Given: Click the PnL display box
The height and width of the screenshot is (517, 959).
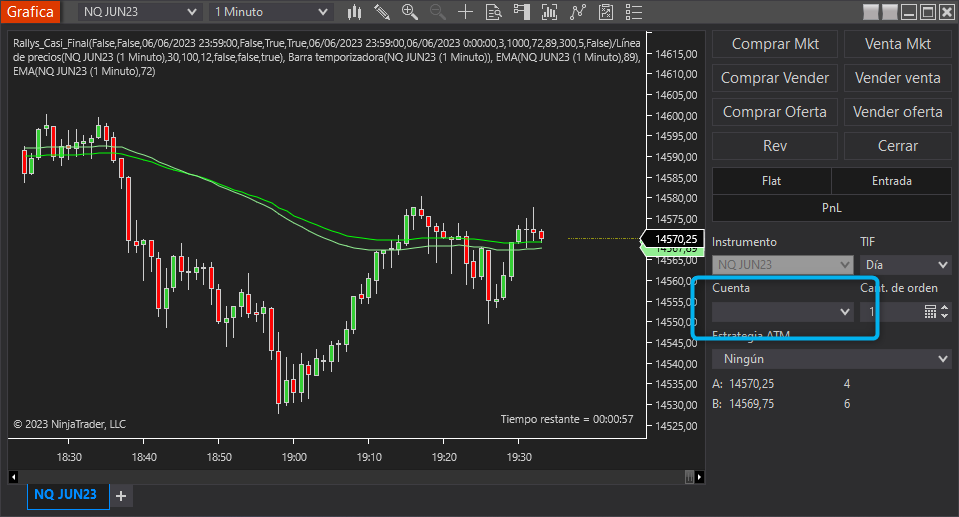Looking at the screenshot, I should (x=832, y=208).
